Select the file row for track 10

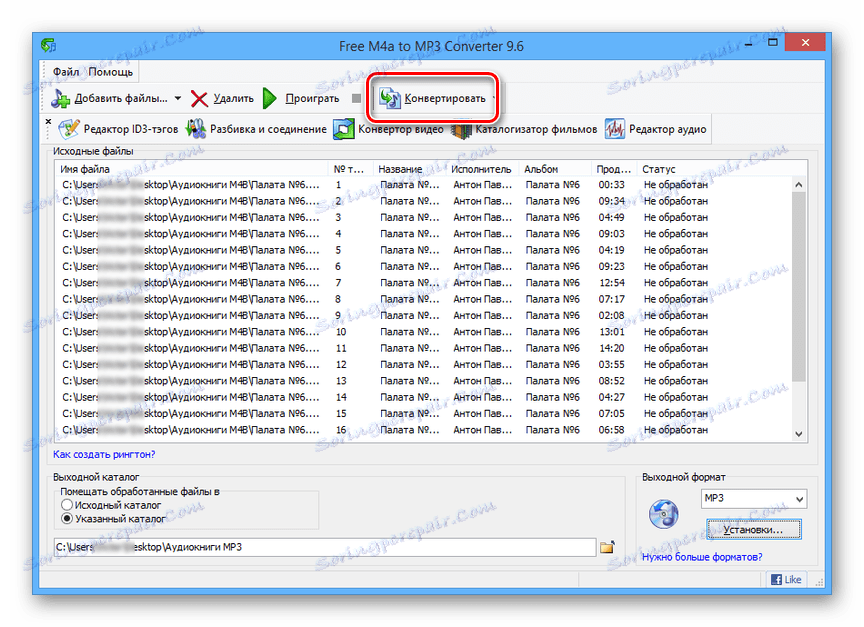point(423,332)
